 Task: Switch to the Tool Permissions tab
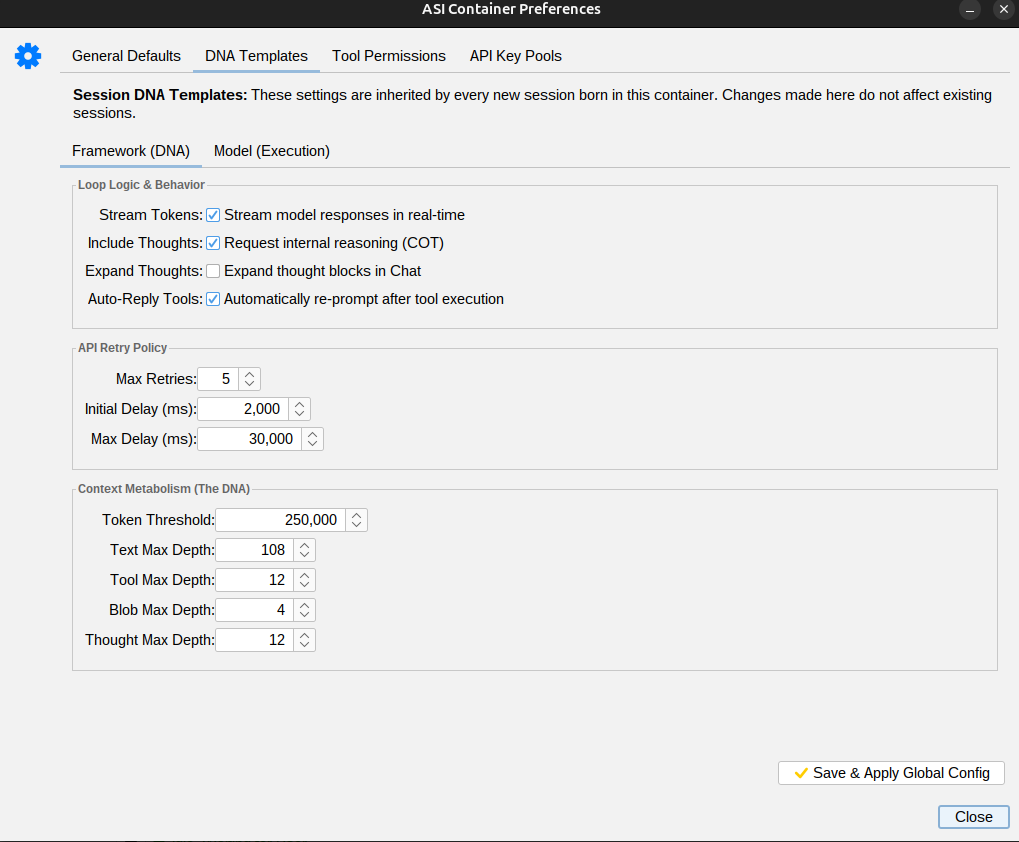pos(388,56)
